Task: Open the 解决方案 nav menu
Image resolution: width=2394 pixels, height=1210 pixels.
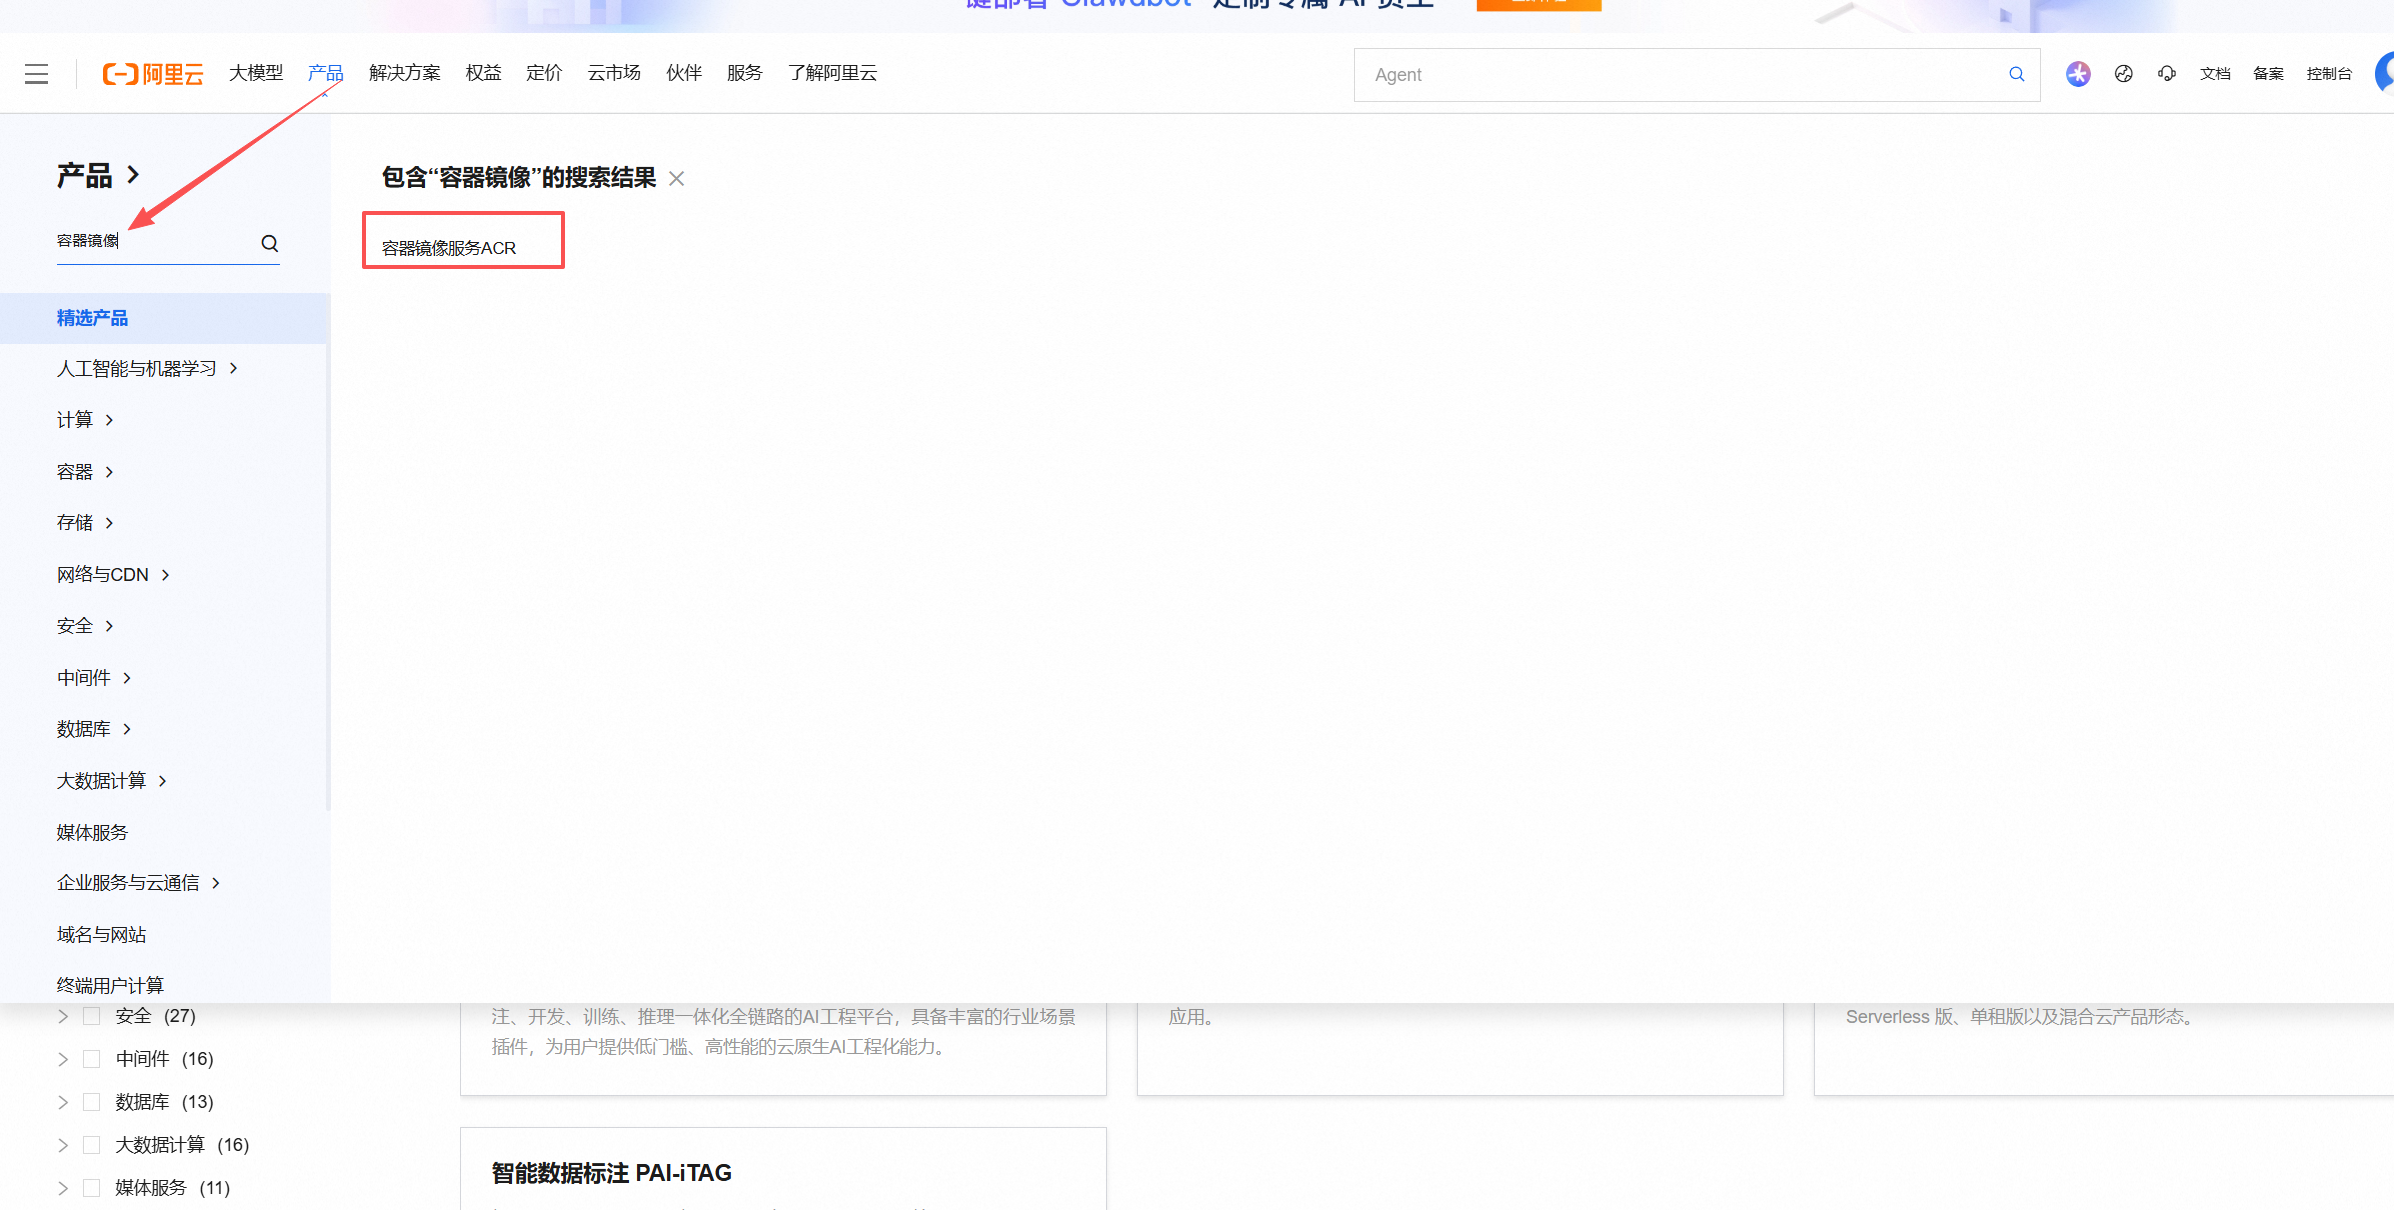Action: click(x=404, y=73)
